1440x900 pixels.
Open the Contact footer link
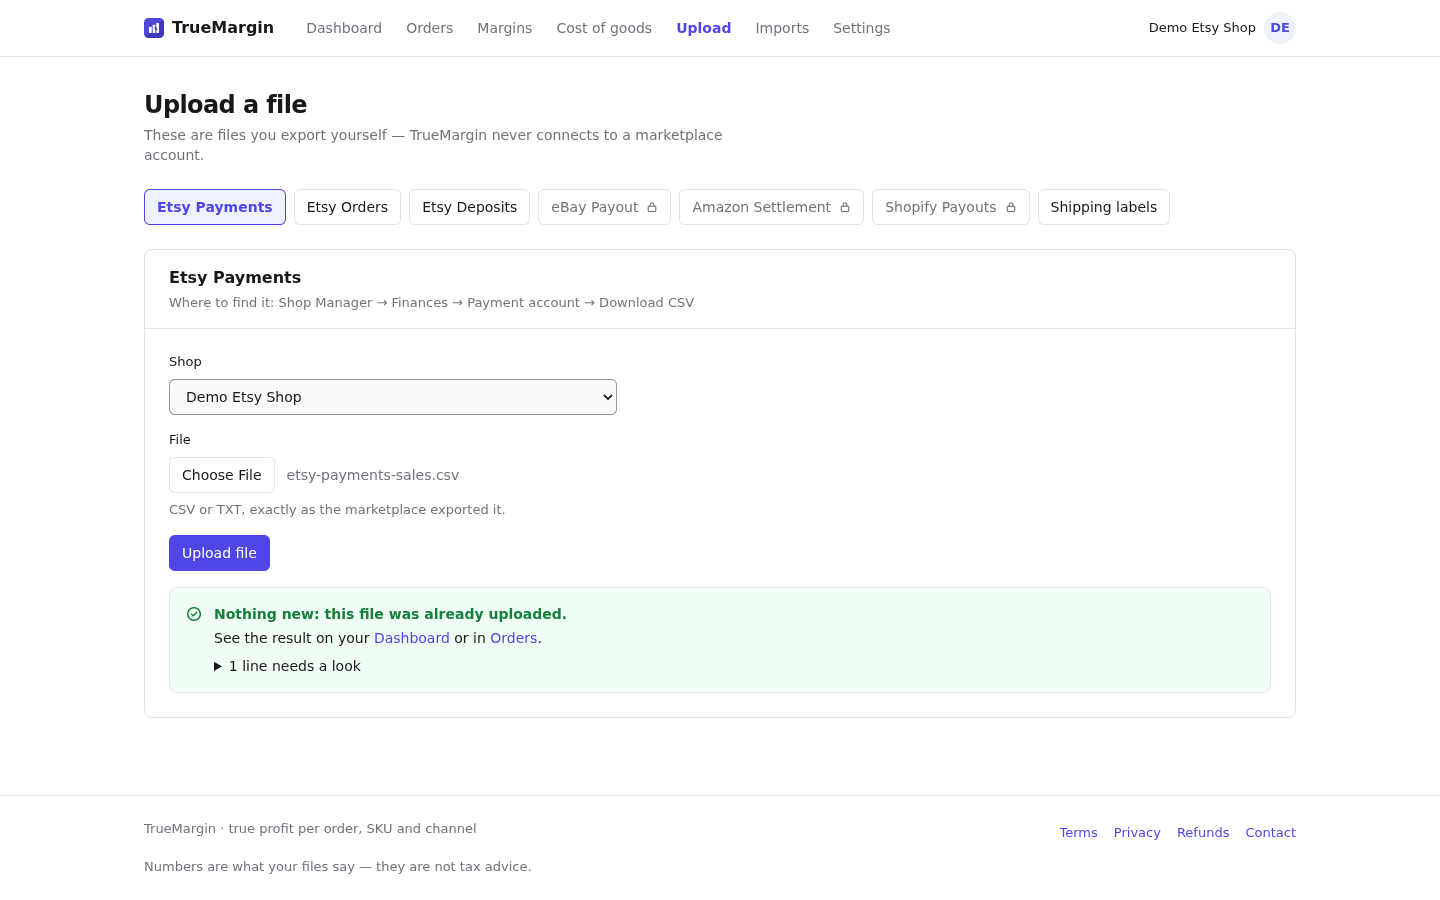point(1271,833)
